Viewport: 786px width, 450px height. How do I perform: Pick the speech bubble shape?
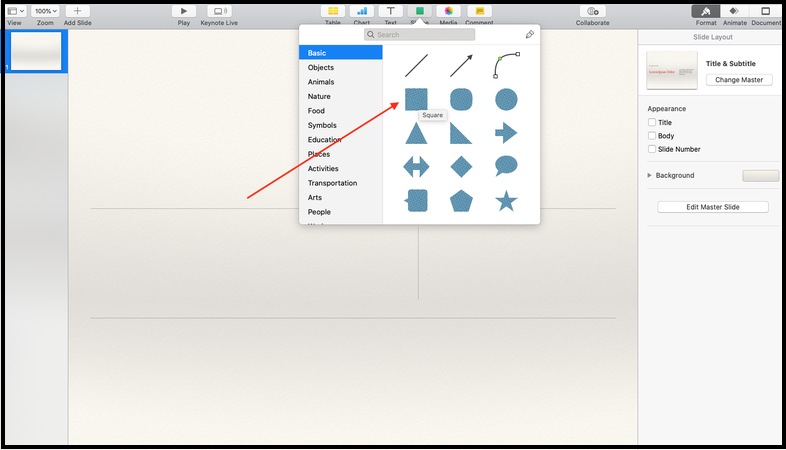pos(506,166)
